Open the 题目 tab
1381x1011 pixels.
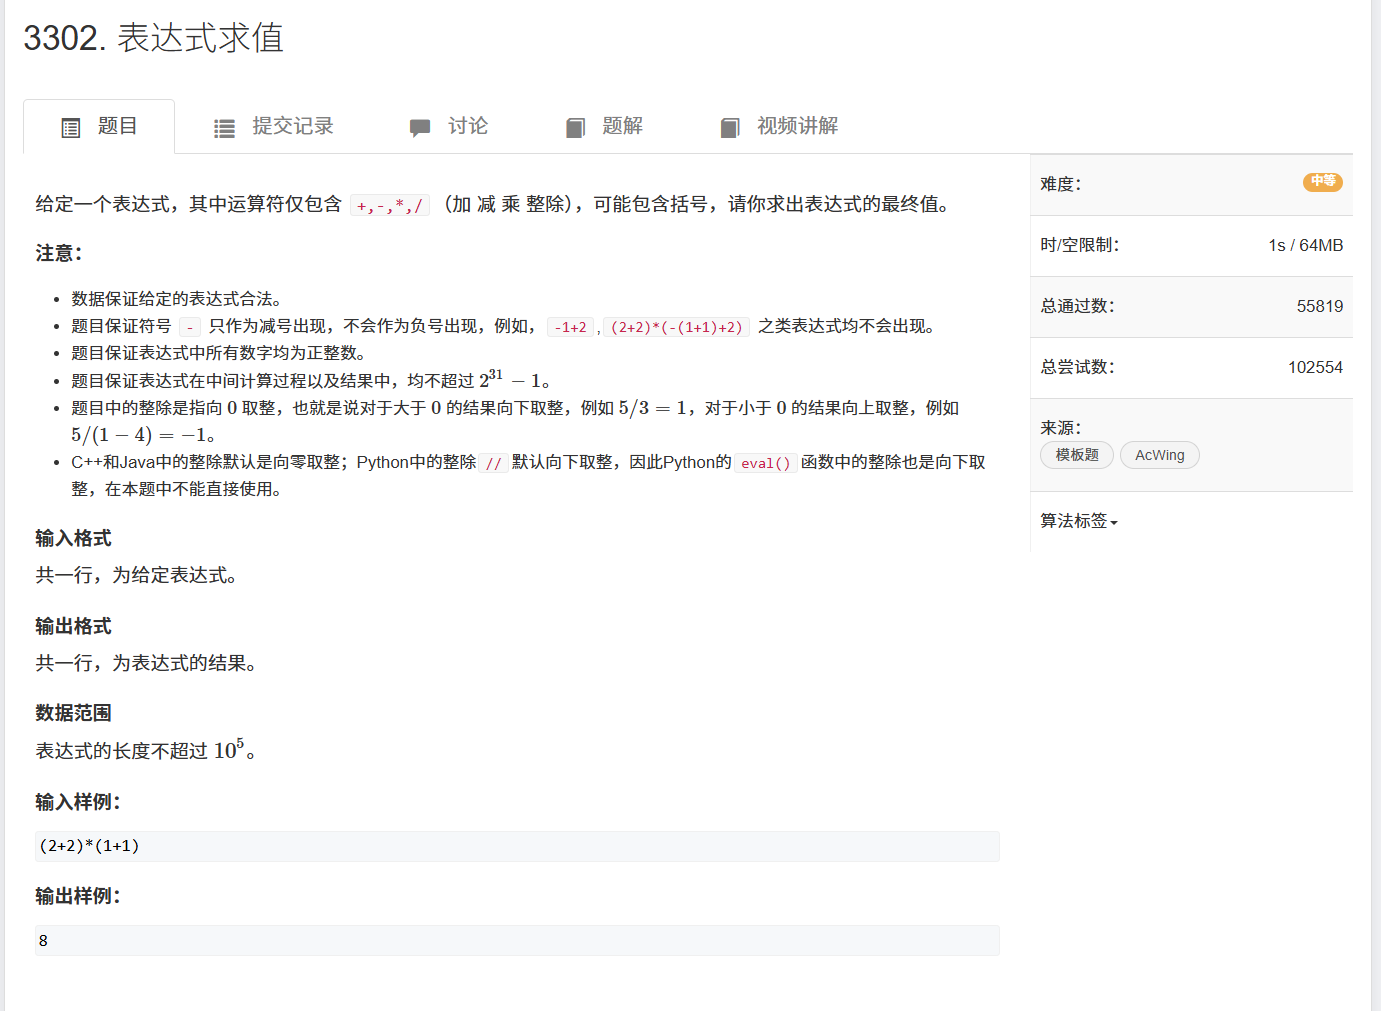point(99,127)
